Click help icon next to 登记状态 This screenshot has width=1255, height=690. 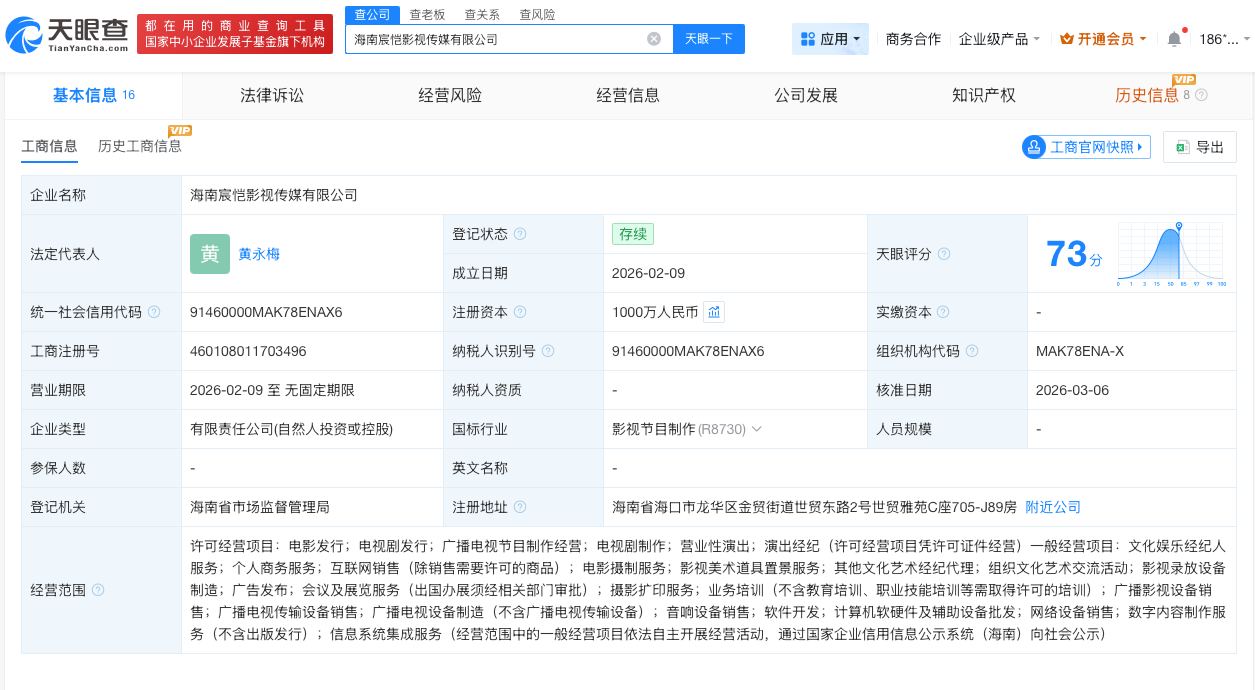(521, 234)
